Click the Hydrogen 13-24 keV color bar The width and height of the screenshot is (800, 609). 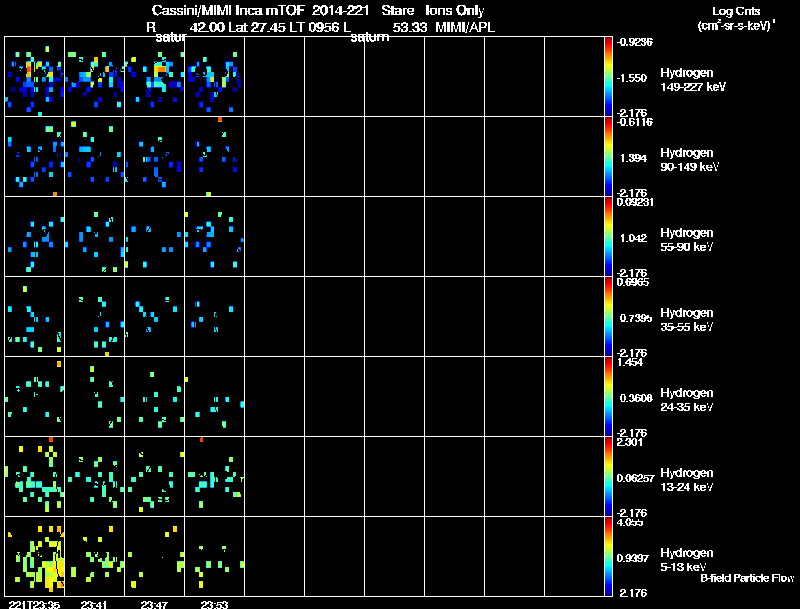click(x=608, y=477)
